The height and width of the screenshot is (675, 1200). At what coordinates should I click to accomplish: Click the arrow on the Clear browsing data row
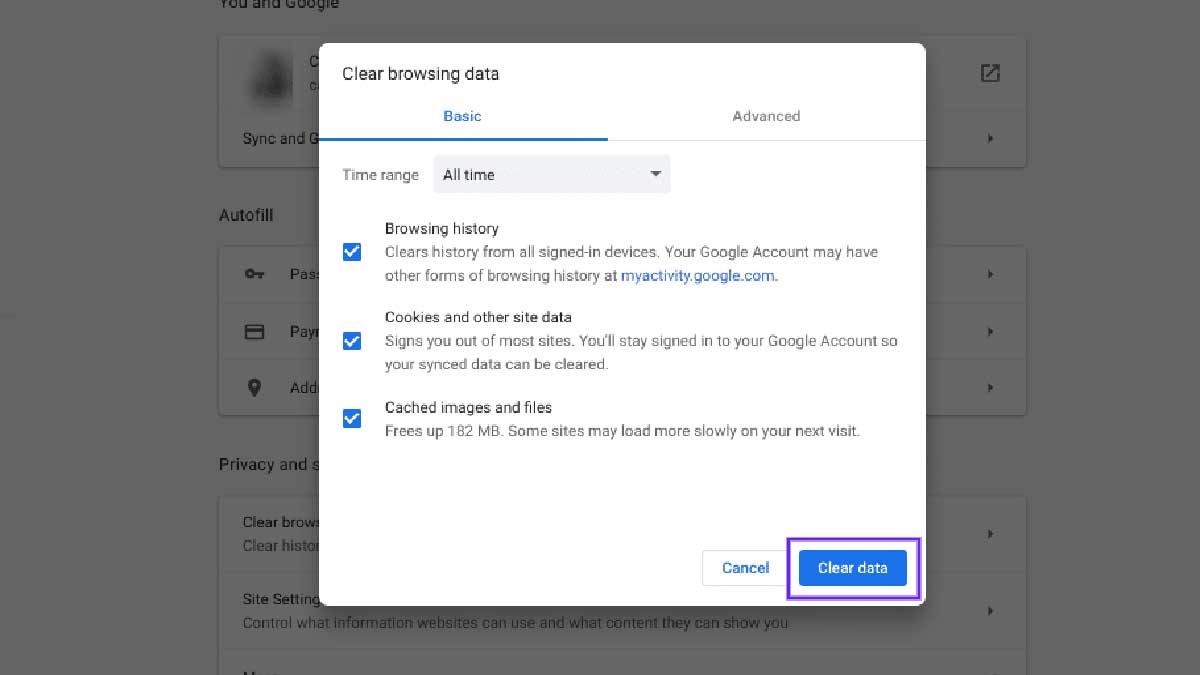click(990, 534)
